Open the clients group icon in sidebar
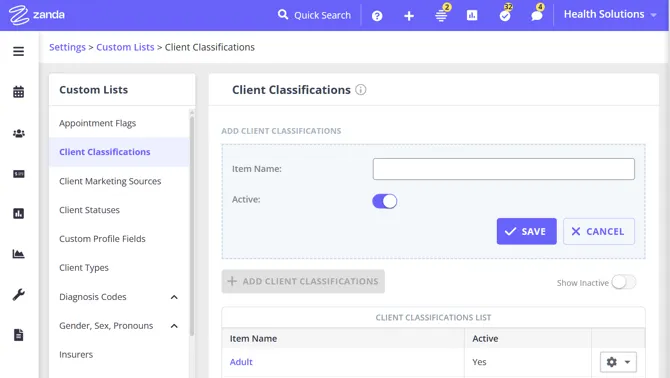The height and width of the screenshot is (378, 670). 18,133
